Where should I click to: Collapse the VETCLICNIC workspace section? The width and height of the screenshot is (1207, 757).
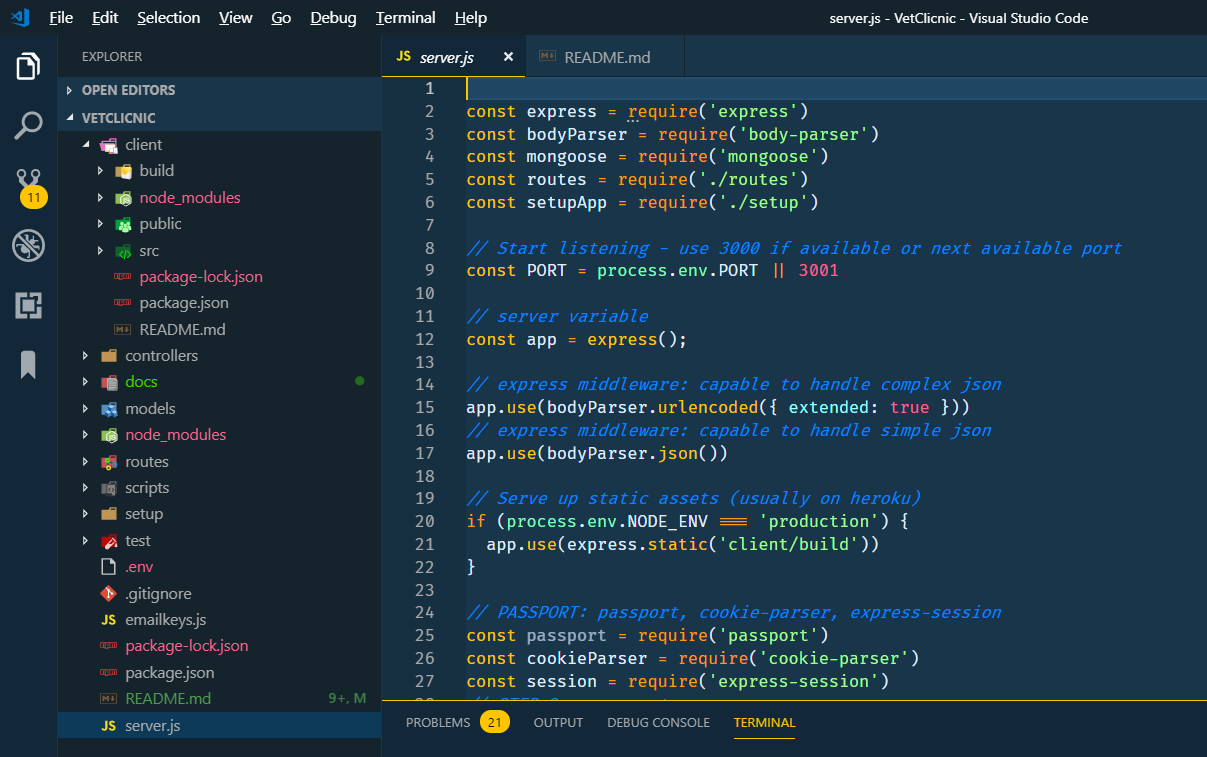[69, 118]
